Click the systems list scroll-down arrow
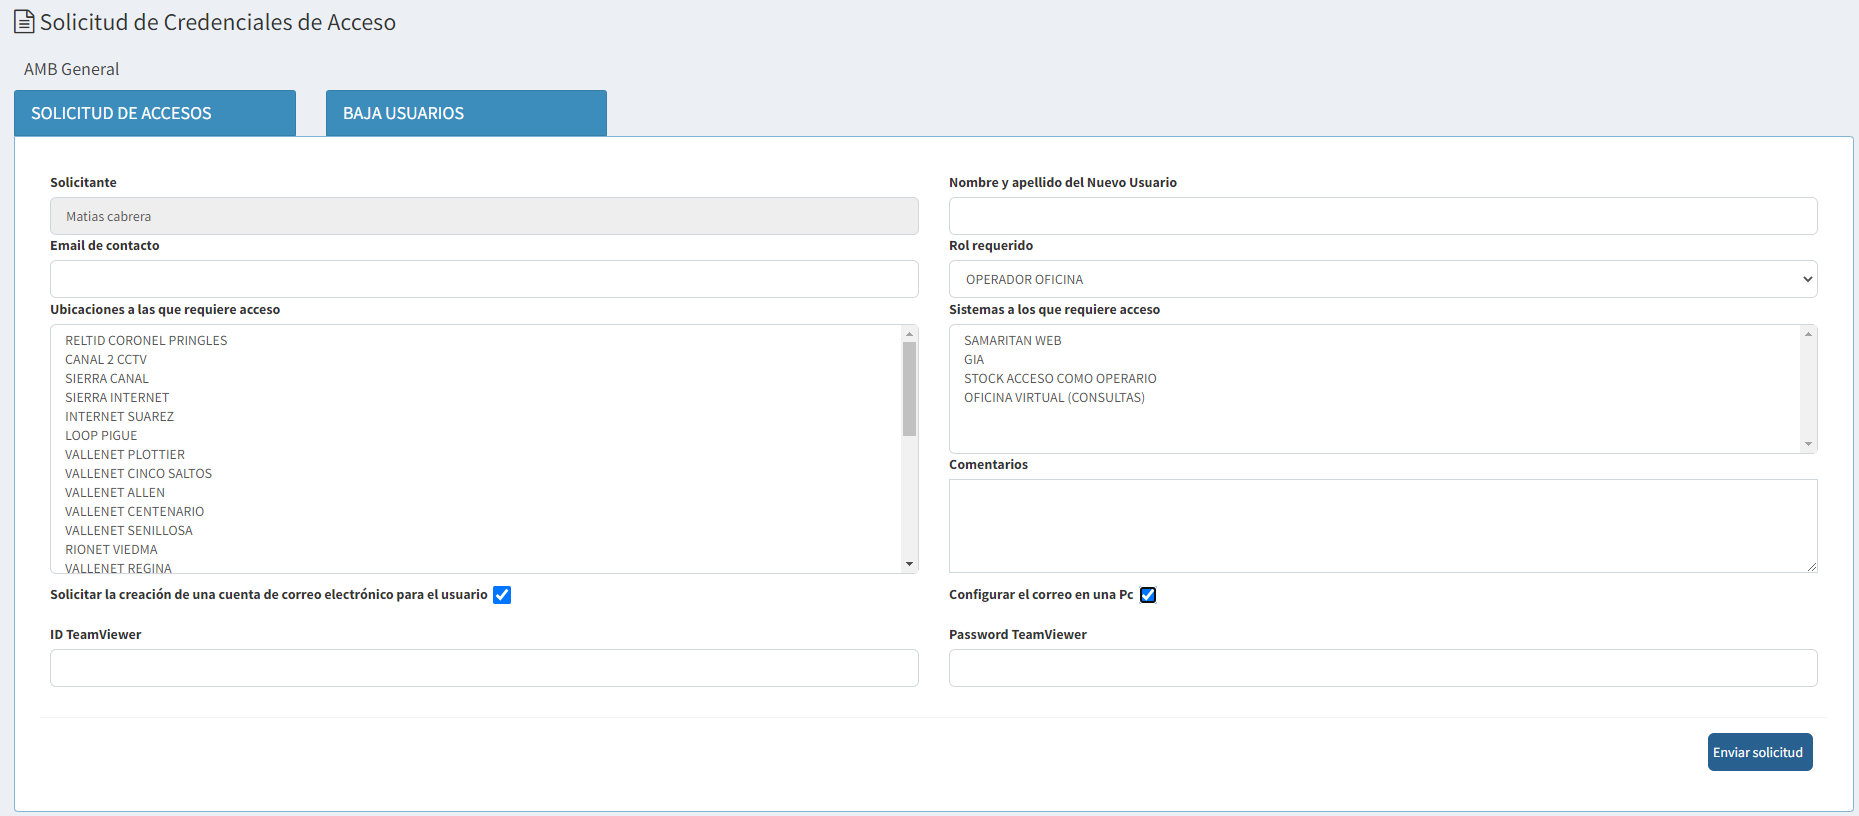1859x816 pixels. [x=1808, y=444]
